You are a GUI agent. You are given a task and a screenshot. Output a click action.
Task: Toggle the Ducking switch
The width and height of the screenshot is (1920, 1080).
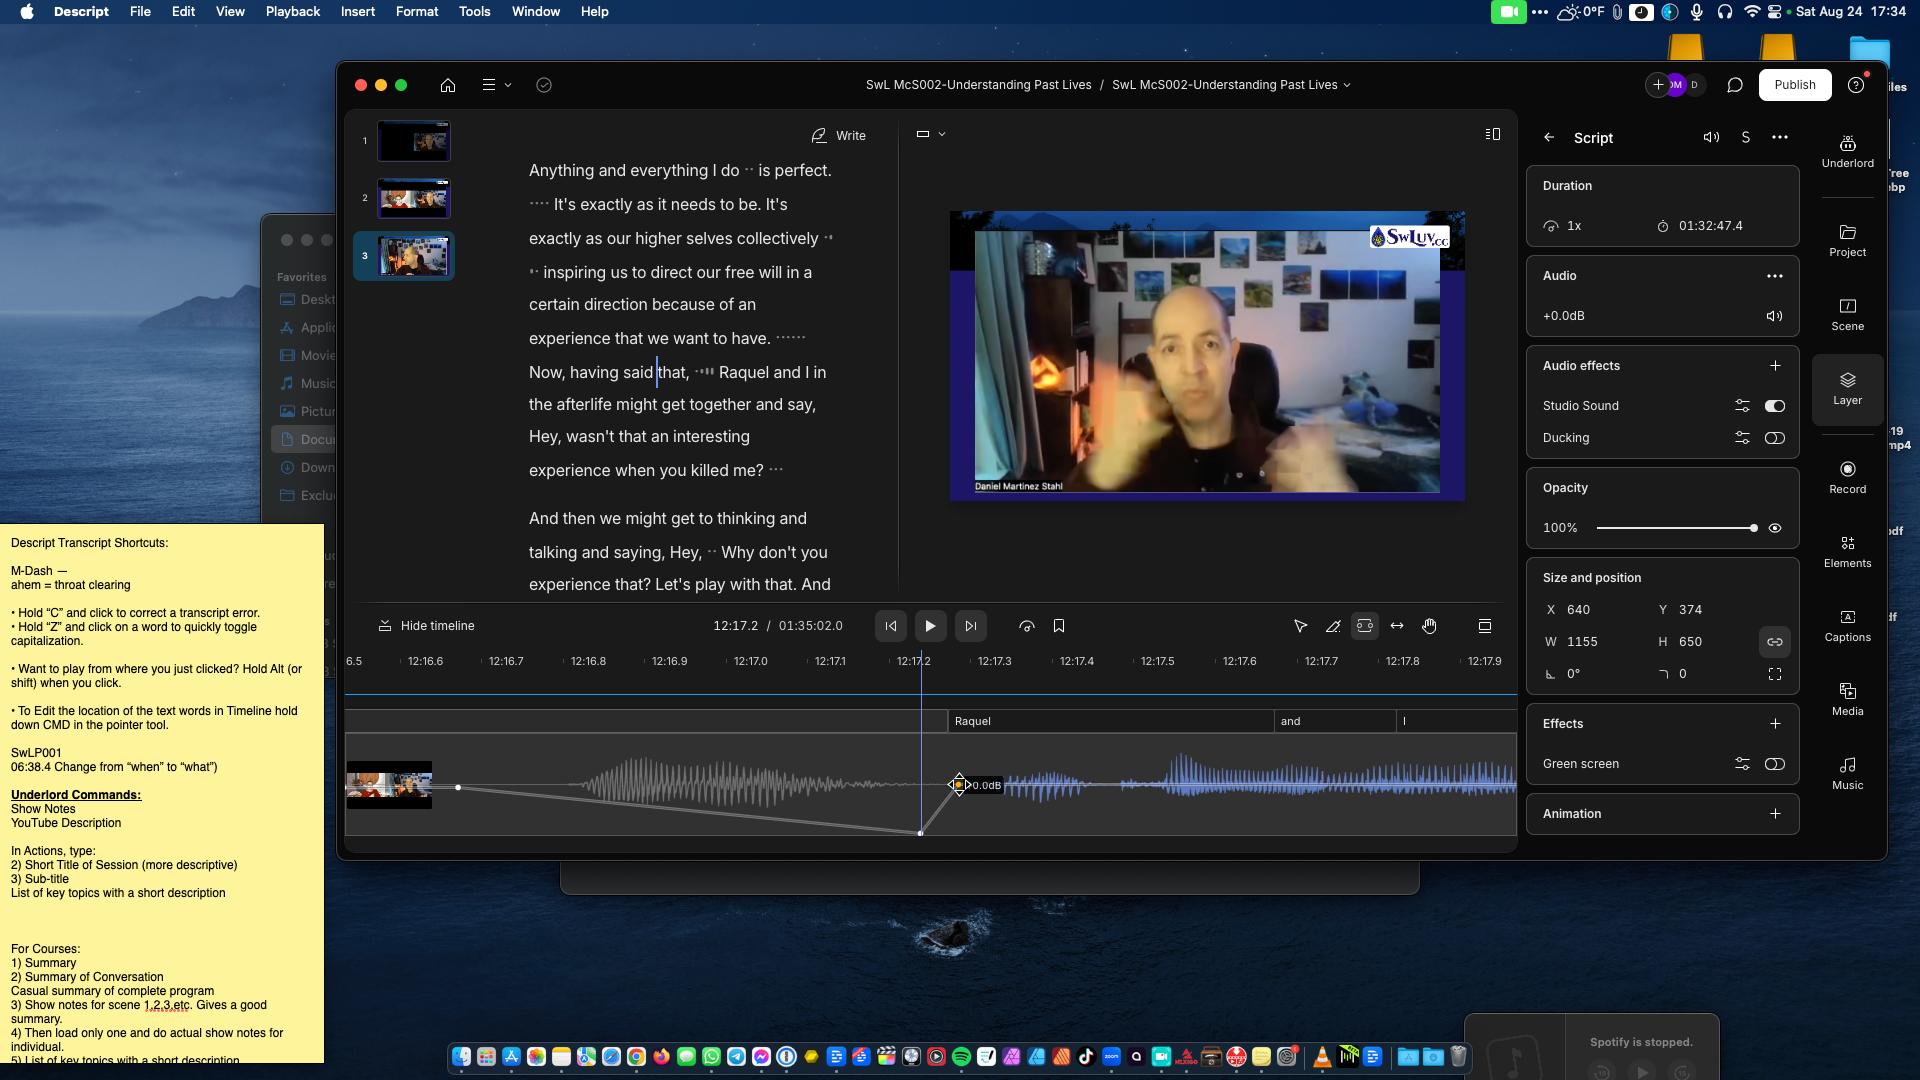(x=1775, y=438)
